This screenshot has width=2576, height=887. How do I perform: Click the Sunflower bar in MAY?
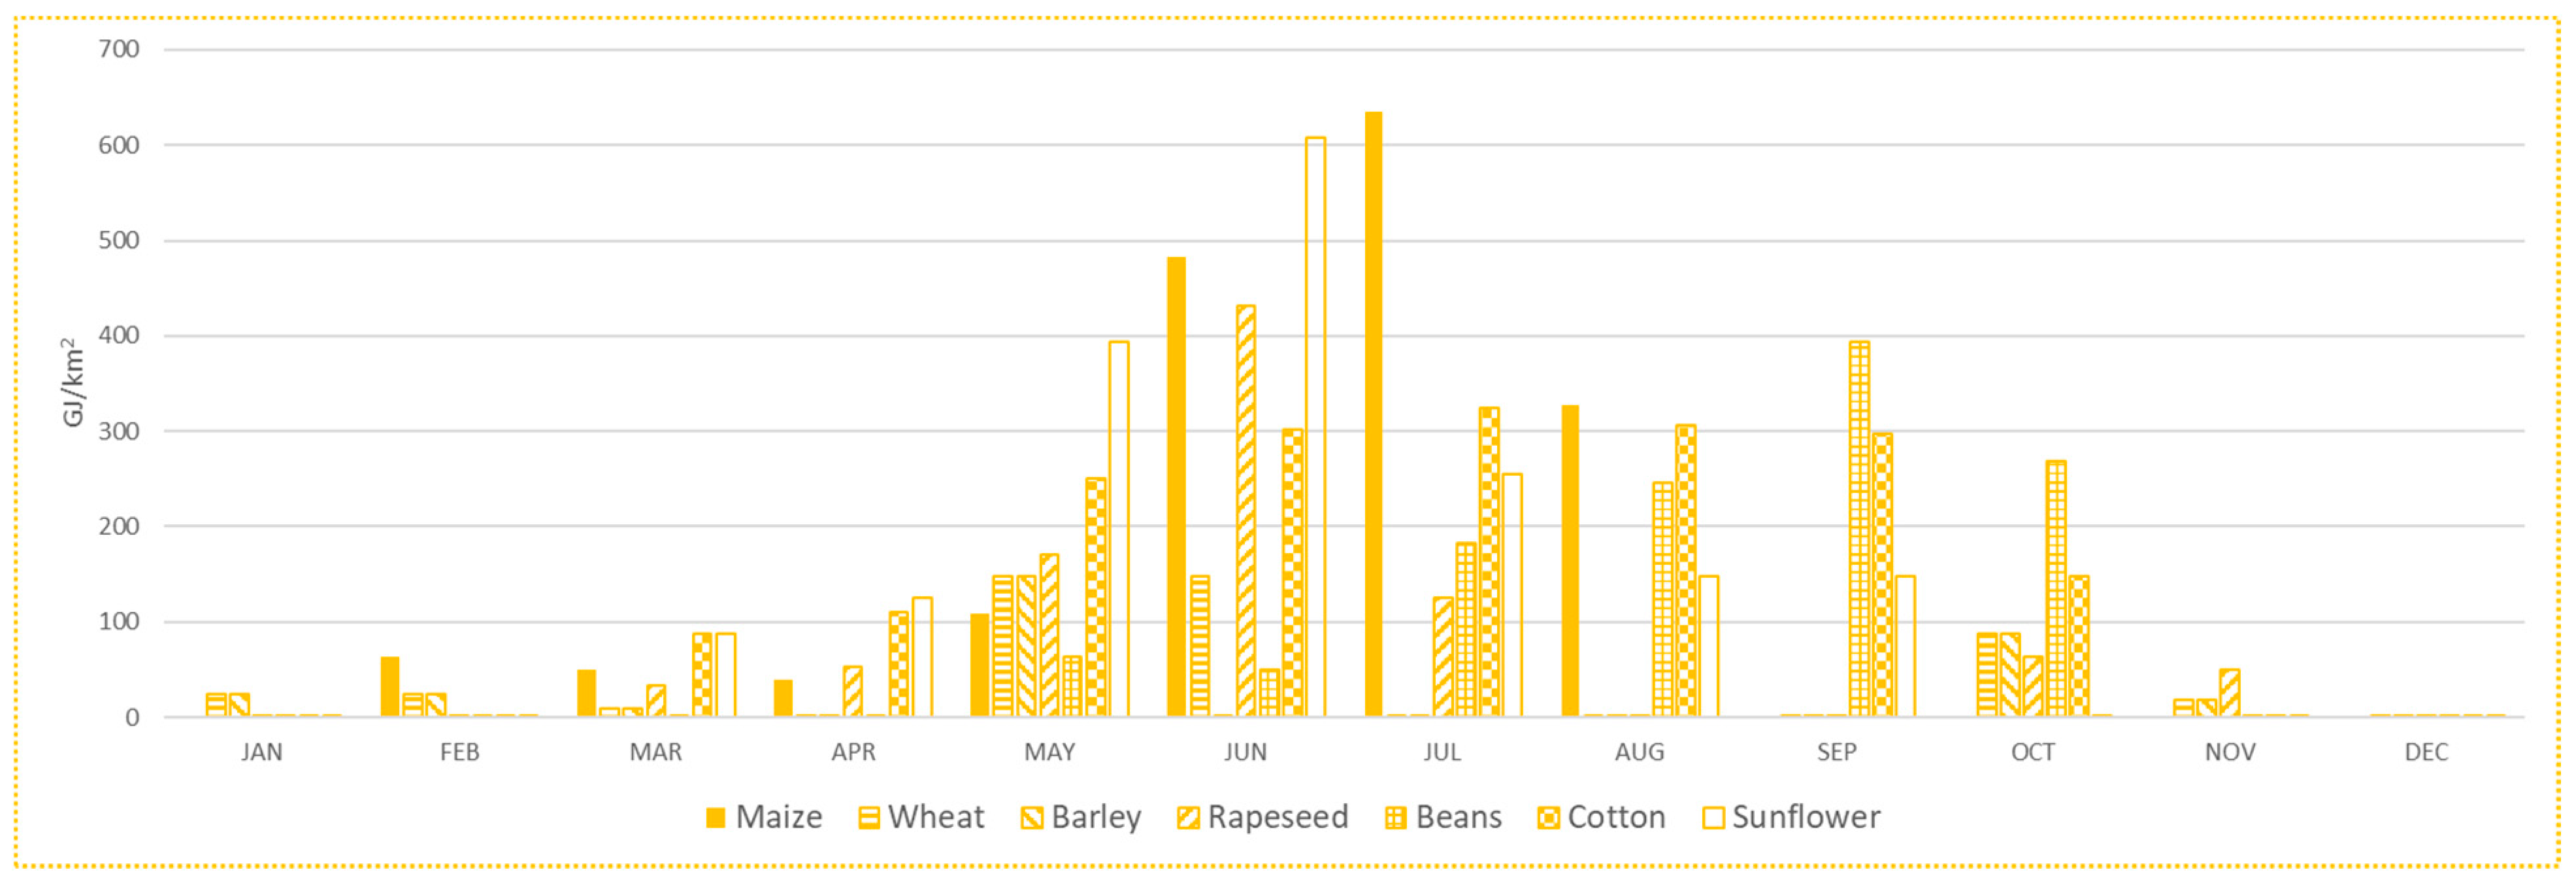coord(1118,529)
